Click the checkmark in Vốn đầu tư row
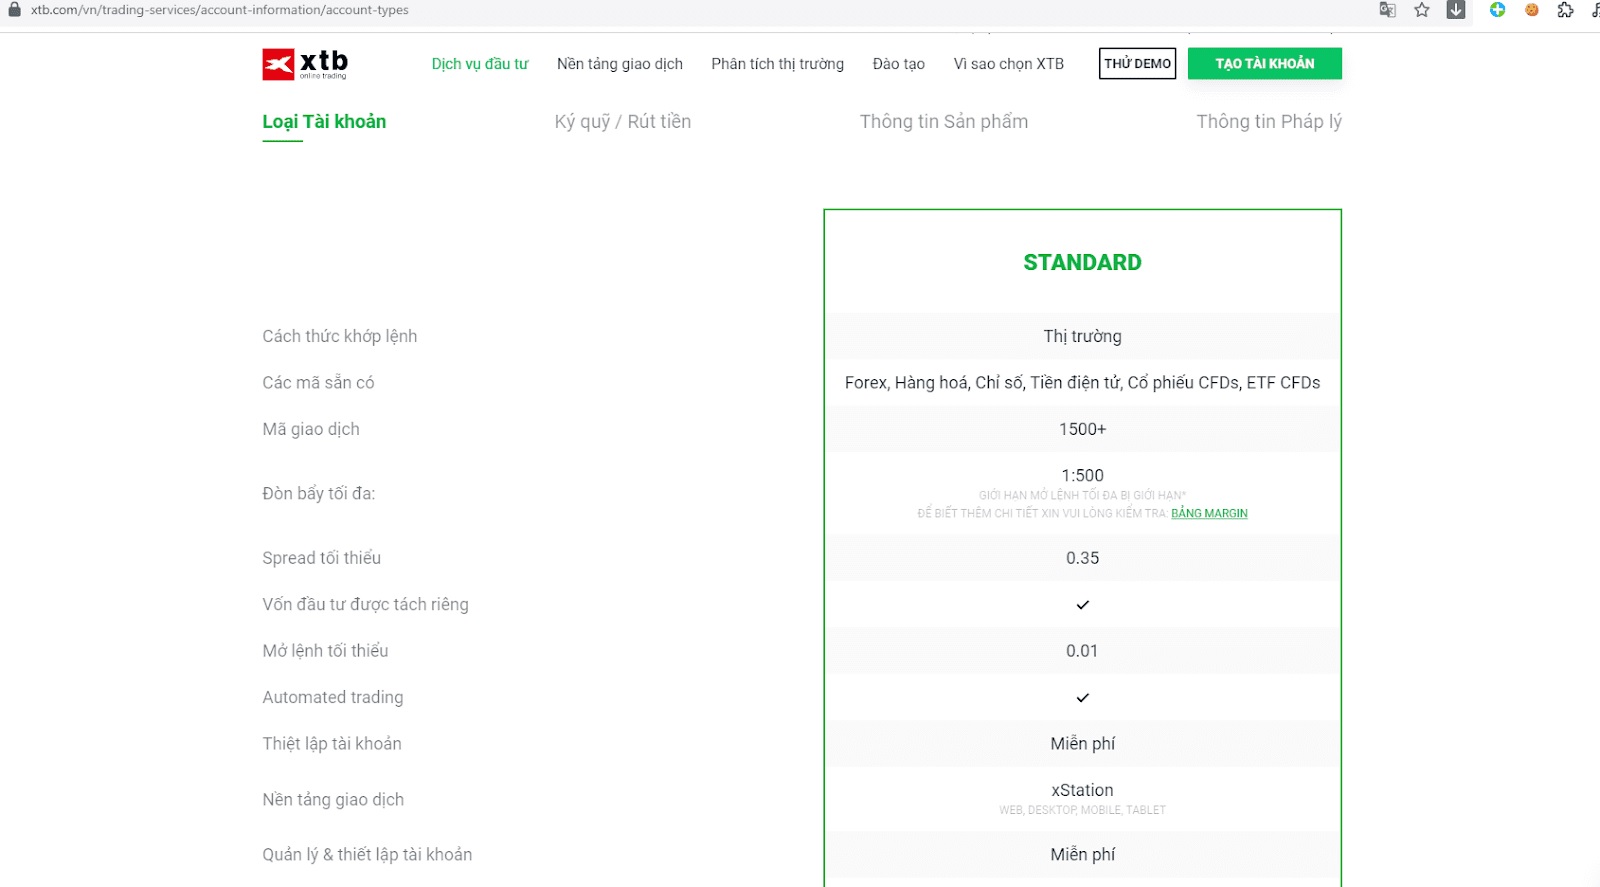The image size is (1600, 887). 1082,605
